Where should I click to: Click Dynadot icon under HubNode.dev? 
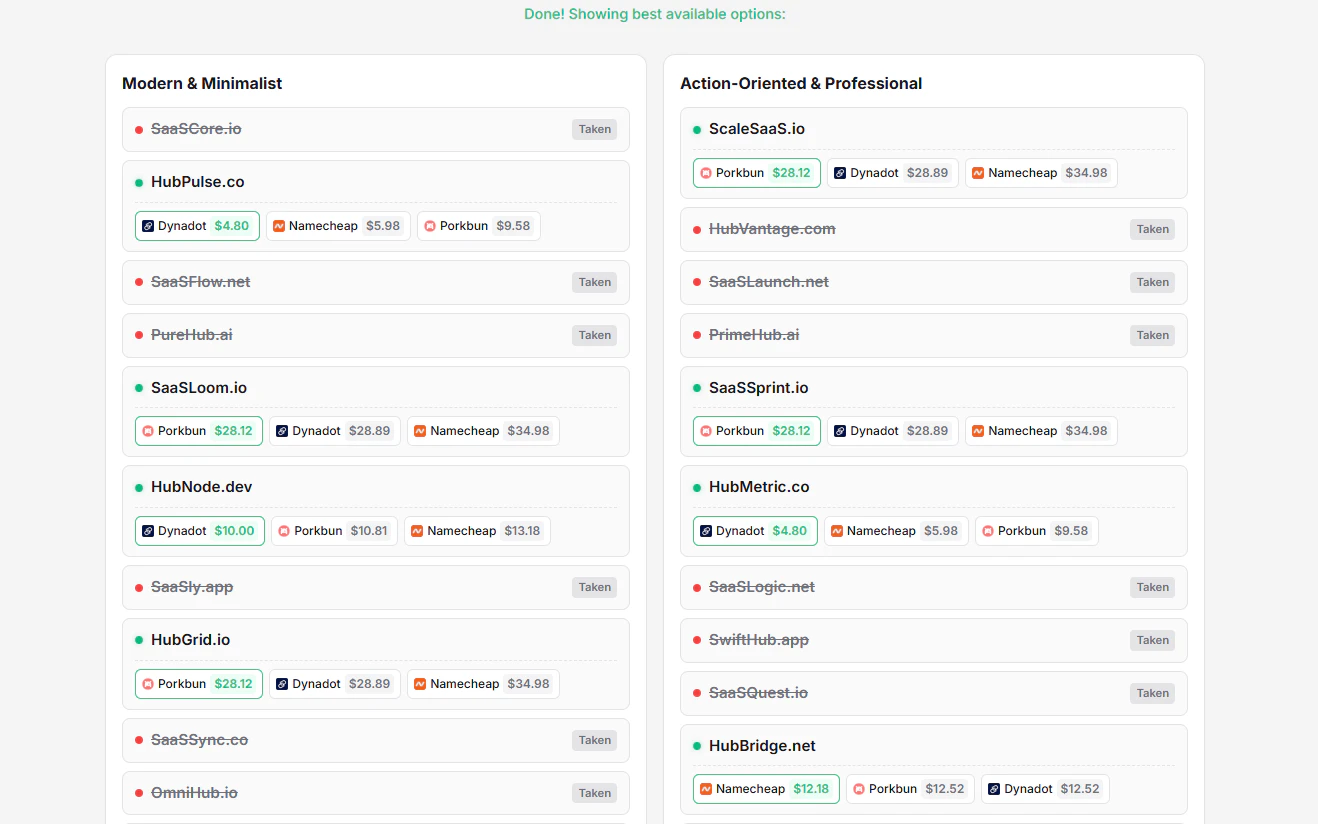(x=148, y=531)
